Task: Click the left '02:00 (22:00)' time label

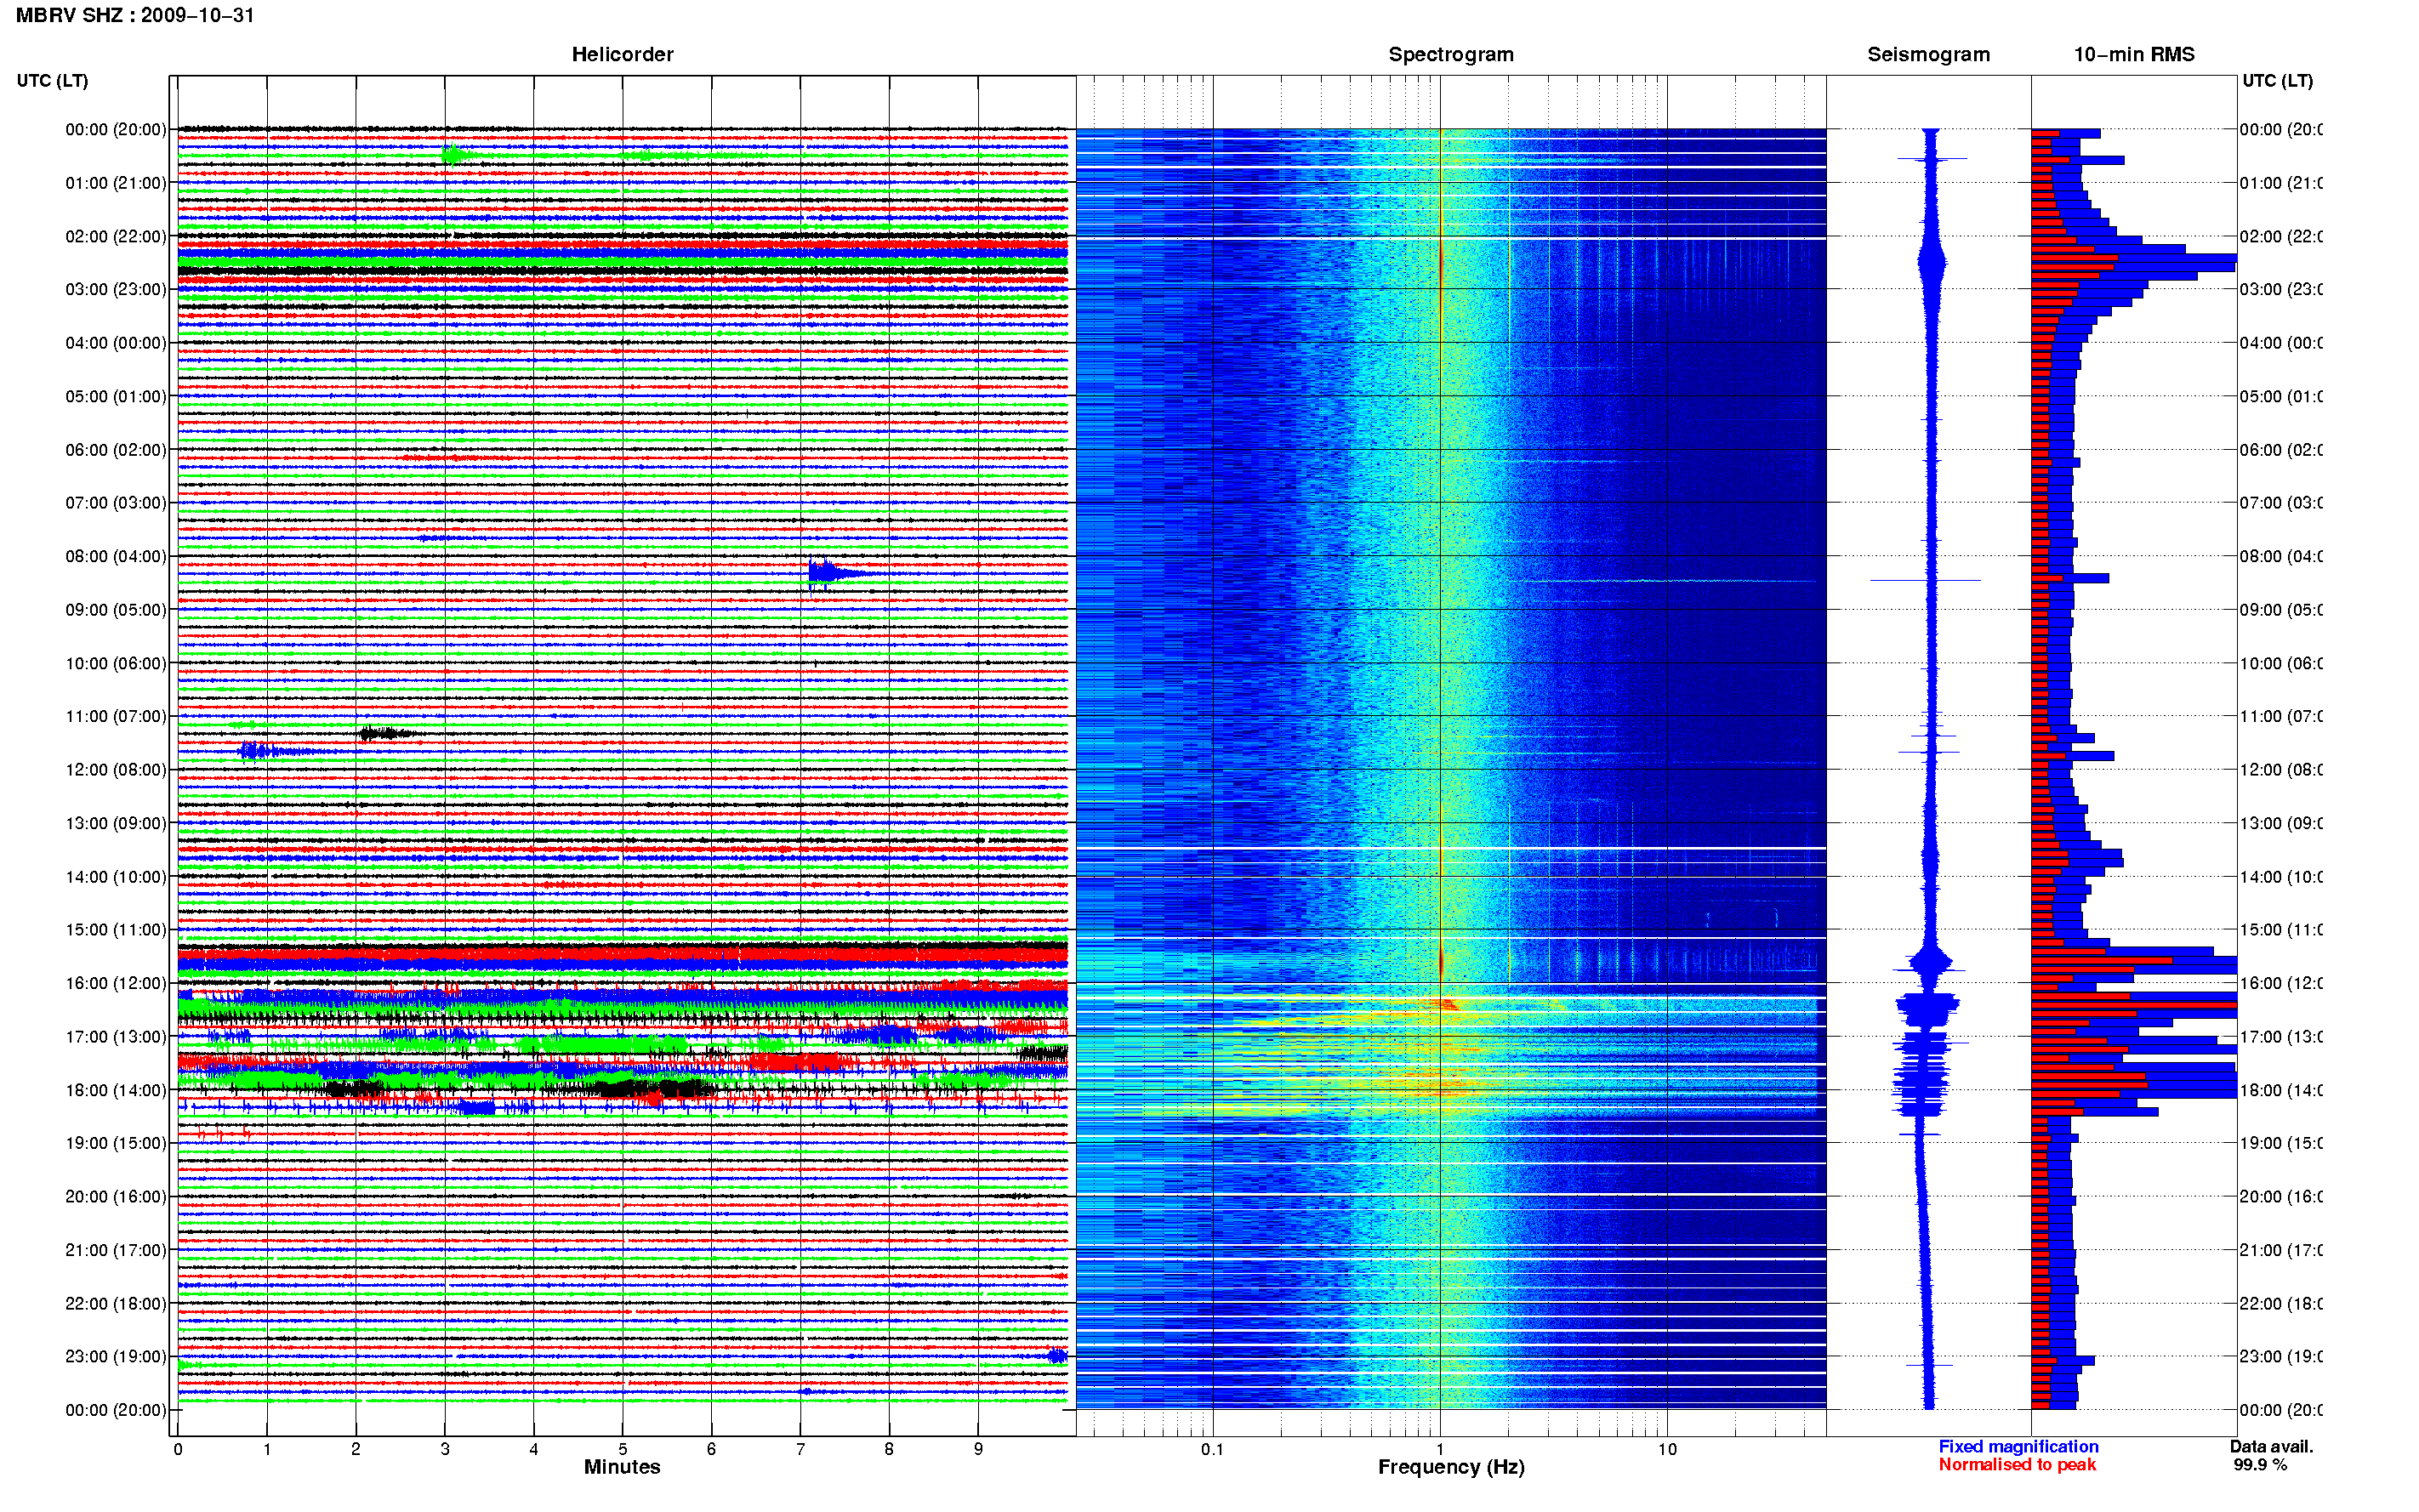Action: click(x=115, y=236)
